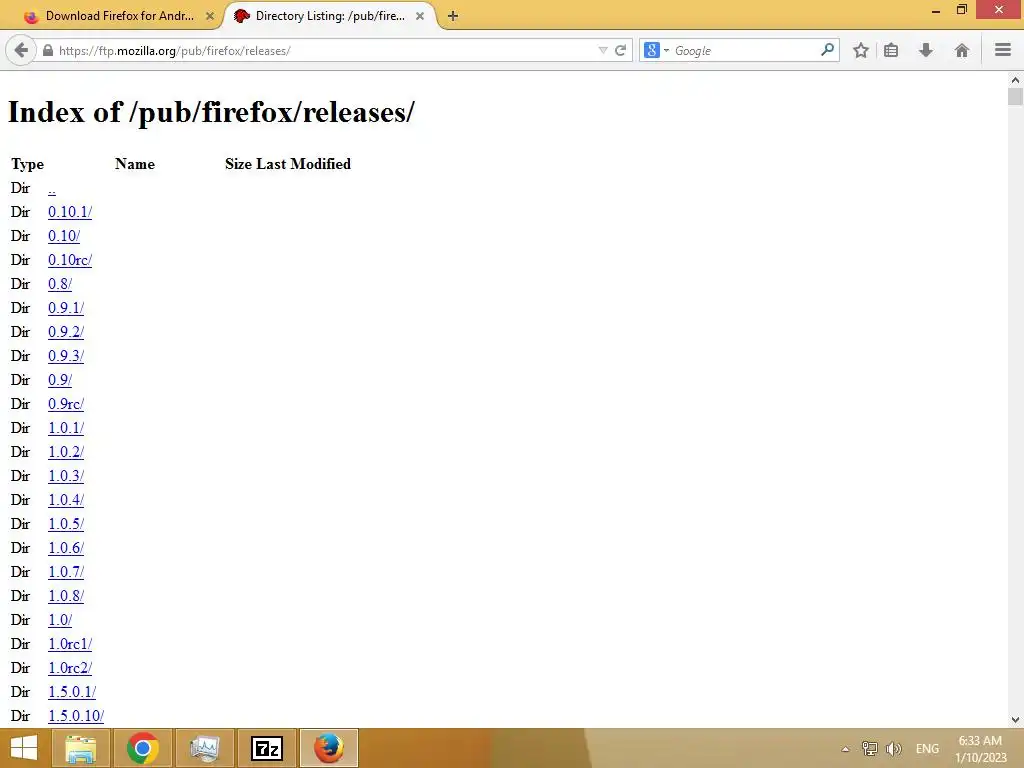This screenshot has height=768, width=1024.
Task: Close the Download Firefox for Android tab
Action: [x=210, y=16]
